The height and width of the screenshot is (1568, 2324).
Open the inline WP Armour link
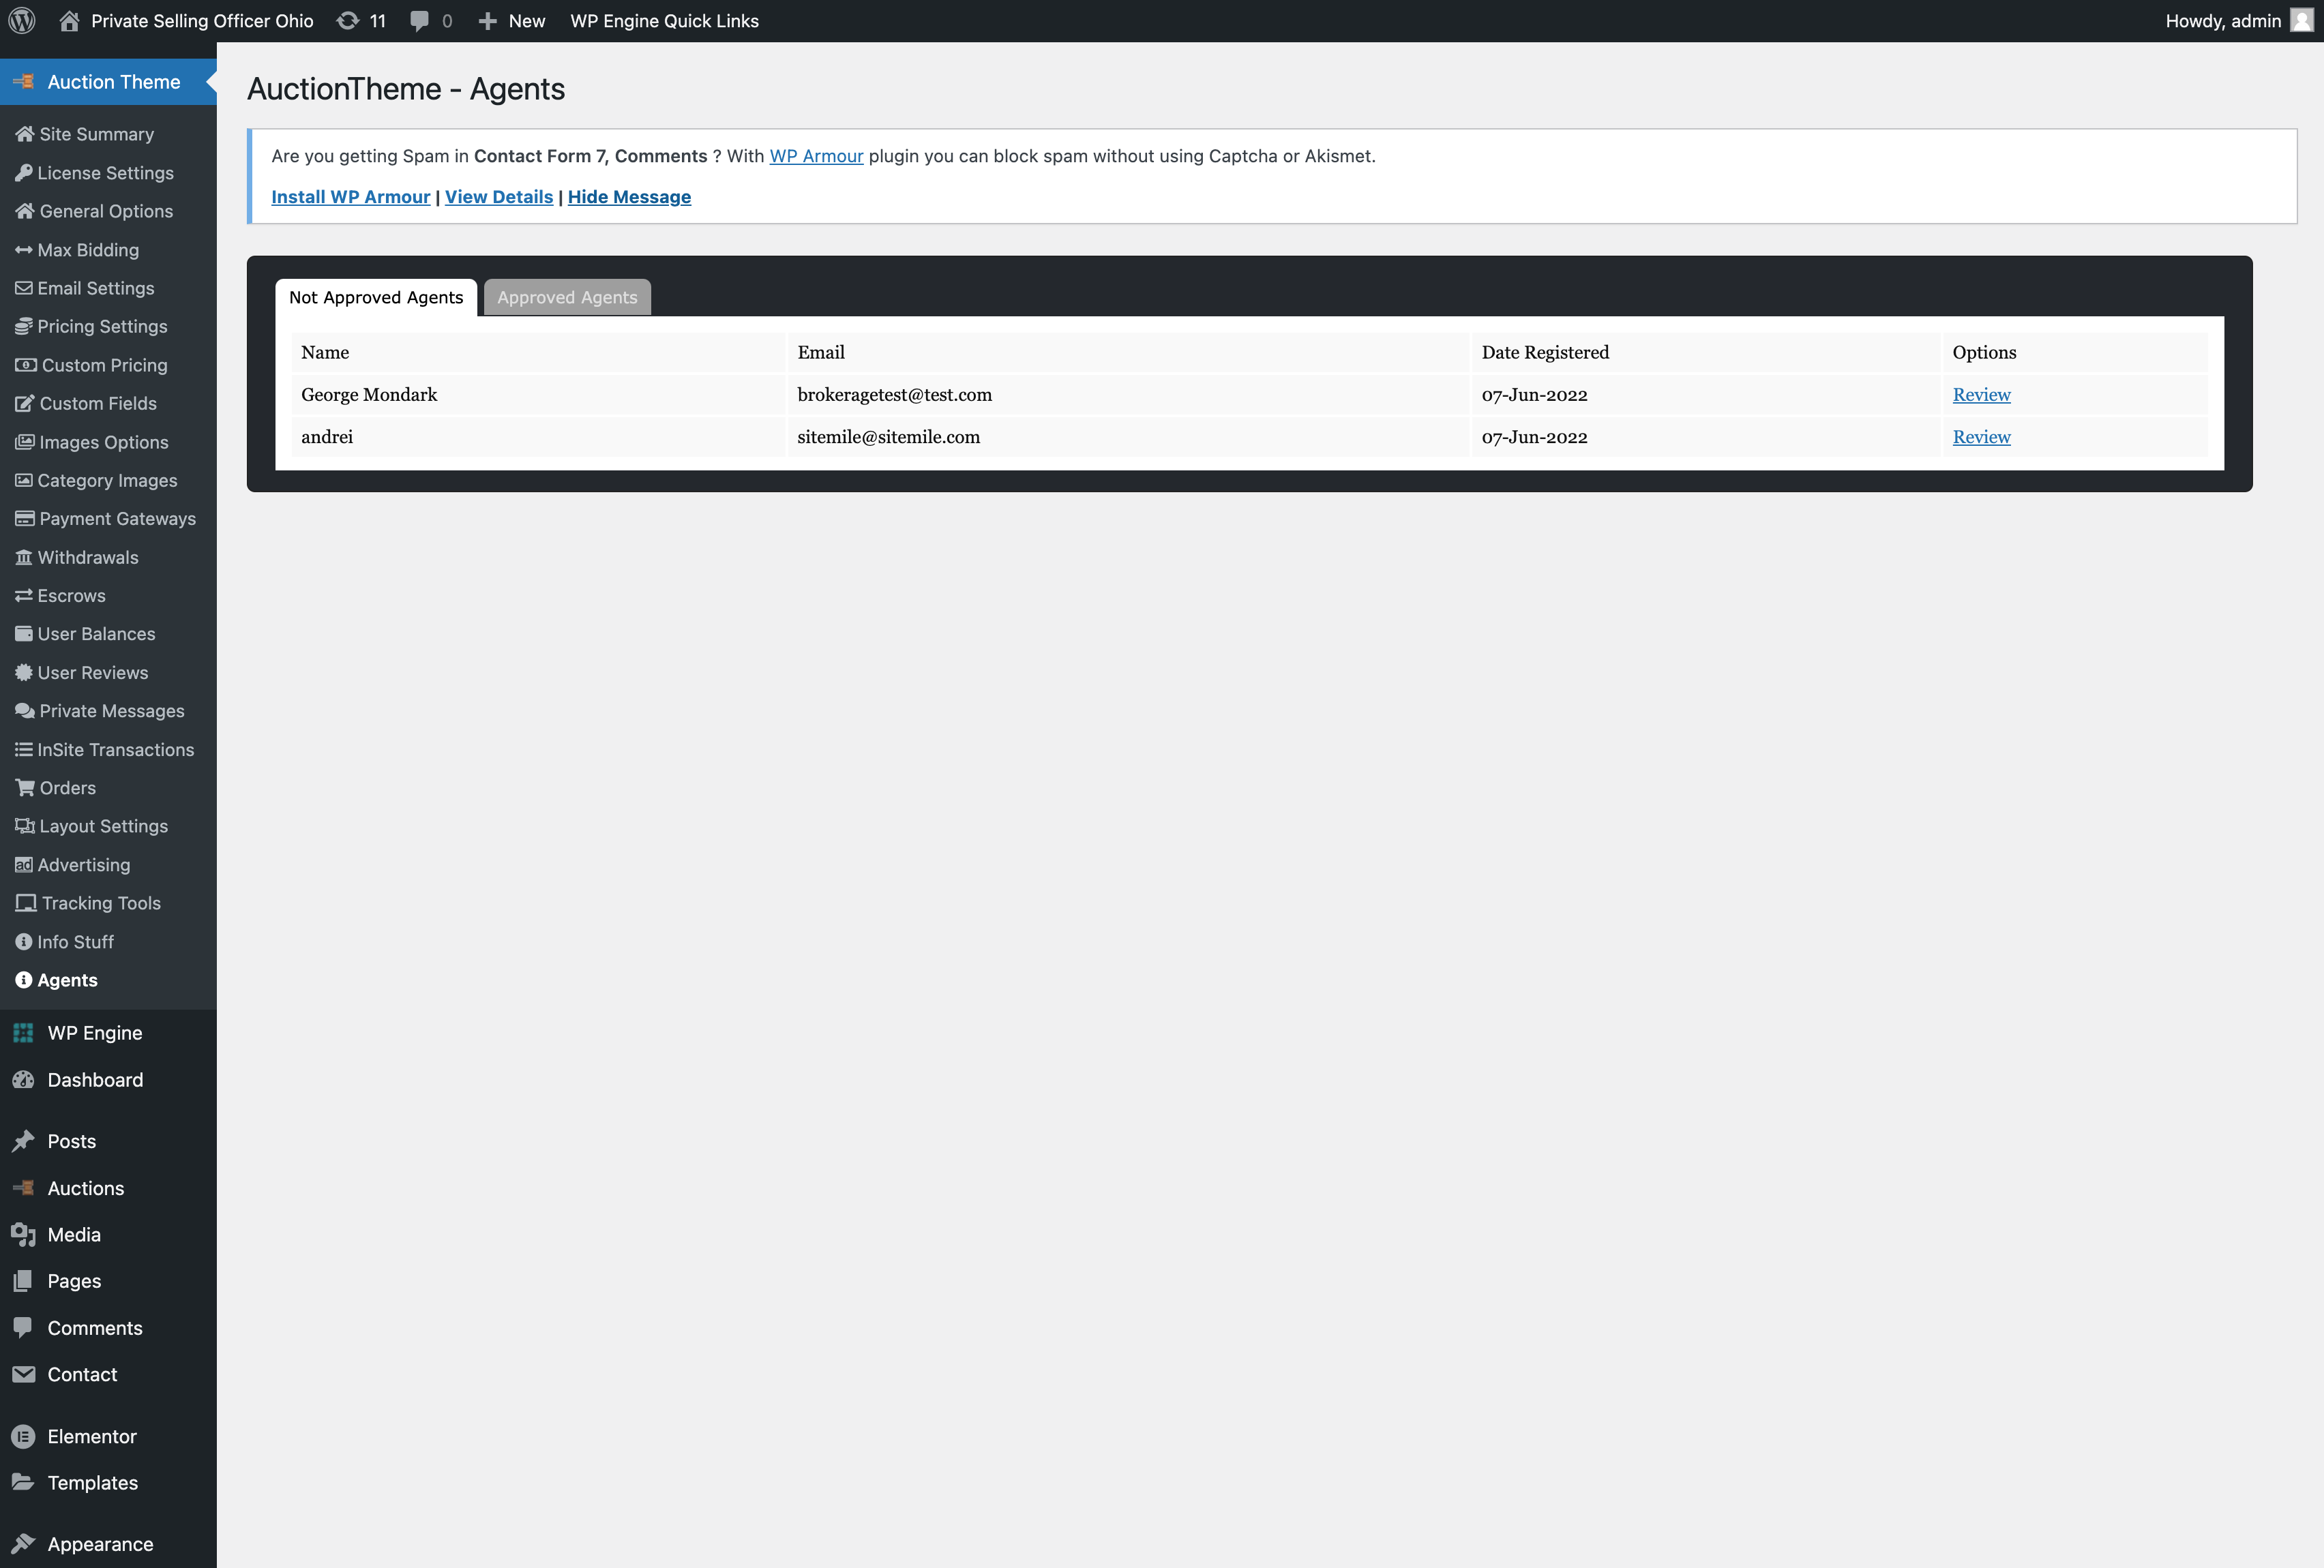(x=816, y=156)
